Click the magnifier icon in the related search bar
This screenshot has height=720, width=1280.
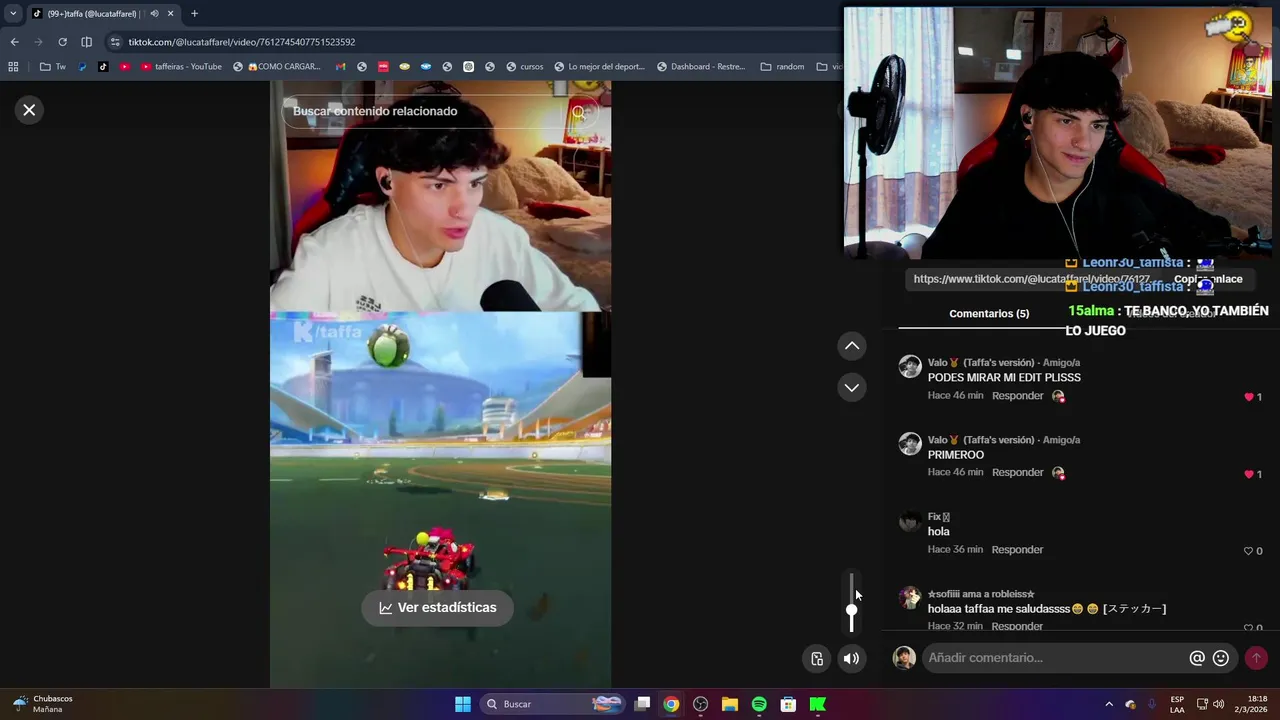(x=579, y=112)
